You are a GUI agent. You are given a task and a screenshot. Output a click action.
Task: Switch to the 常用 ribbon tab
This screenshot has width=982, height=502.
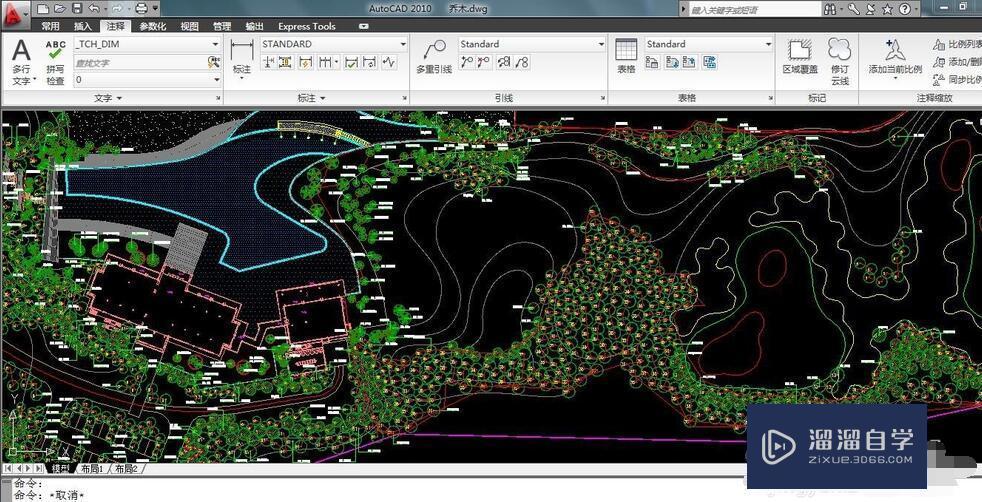coord(51,26)
